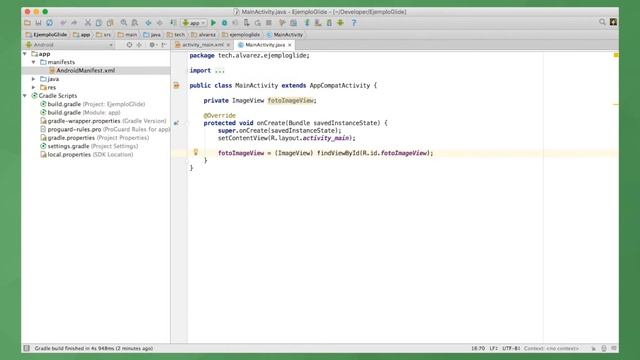Screen dimensions: 640x360
Task: Select AndroidManifest.xml in the tree
Action: pyautogui.click(x=85, y=71)
